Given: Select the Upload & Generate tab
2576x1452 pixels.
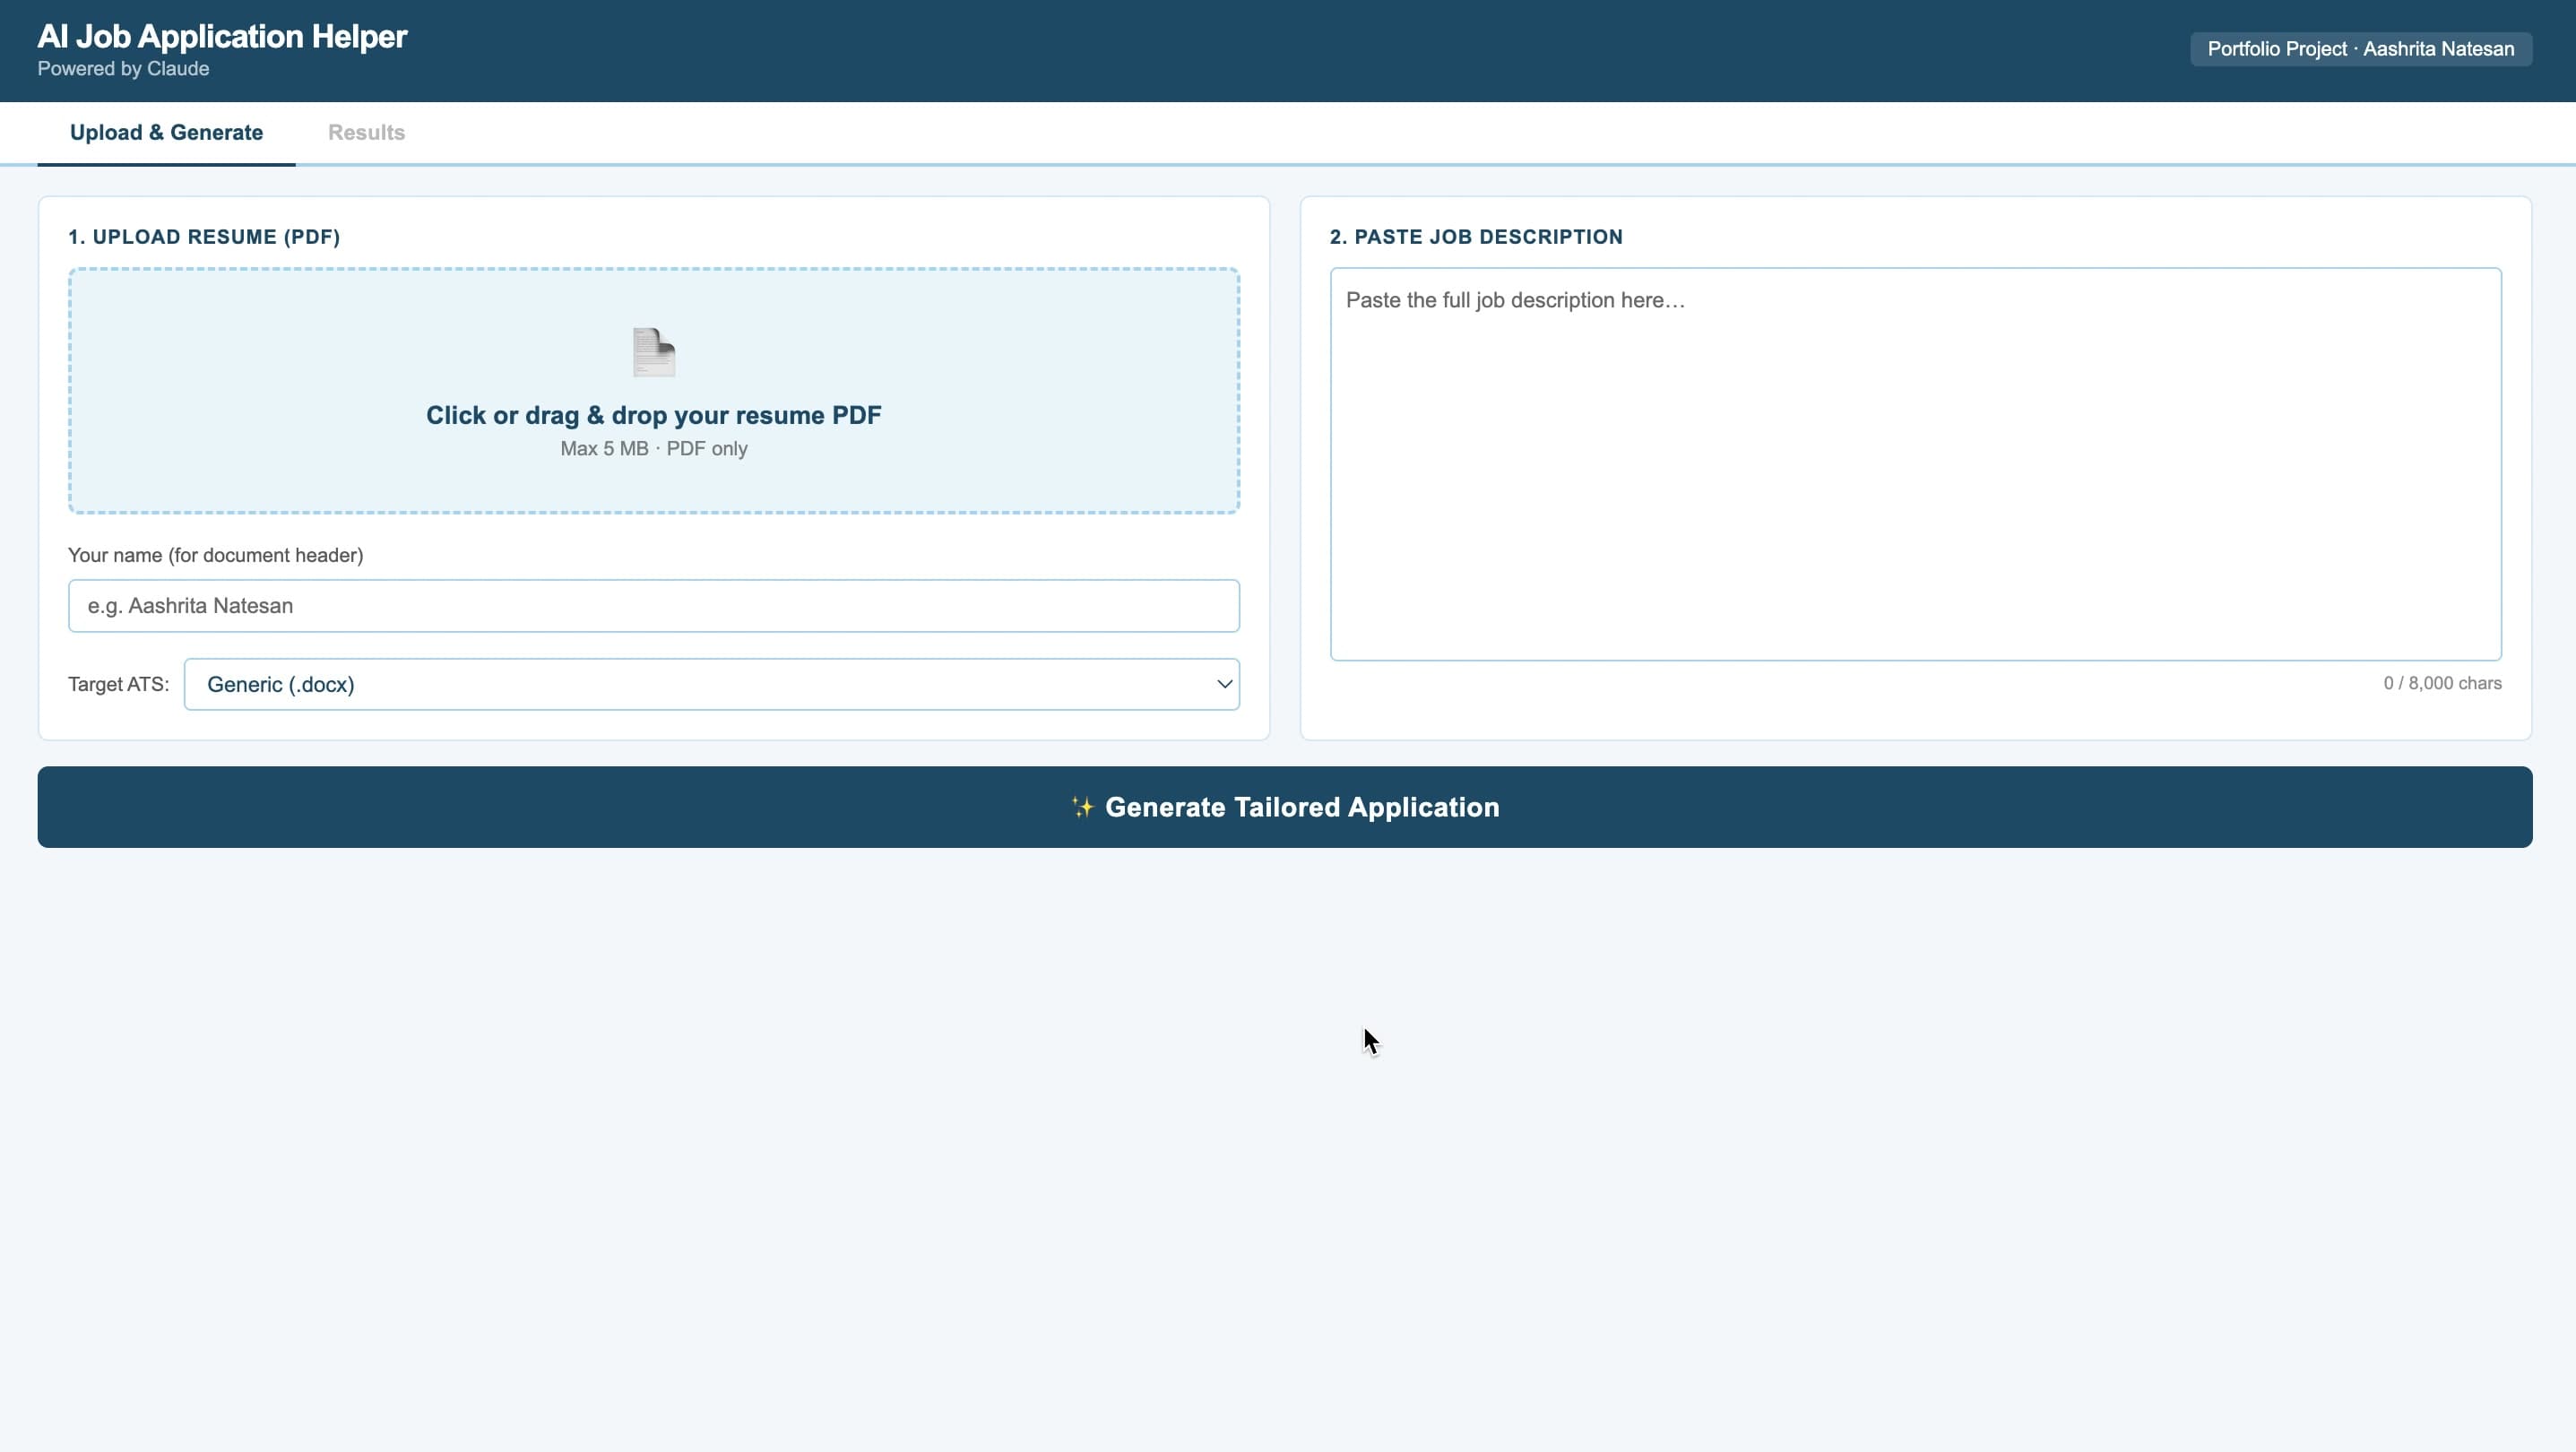Looking at the screenshot, I should [166, 133].
